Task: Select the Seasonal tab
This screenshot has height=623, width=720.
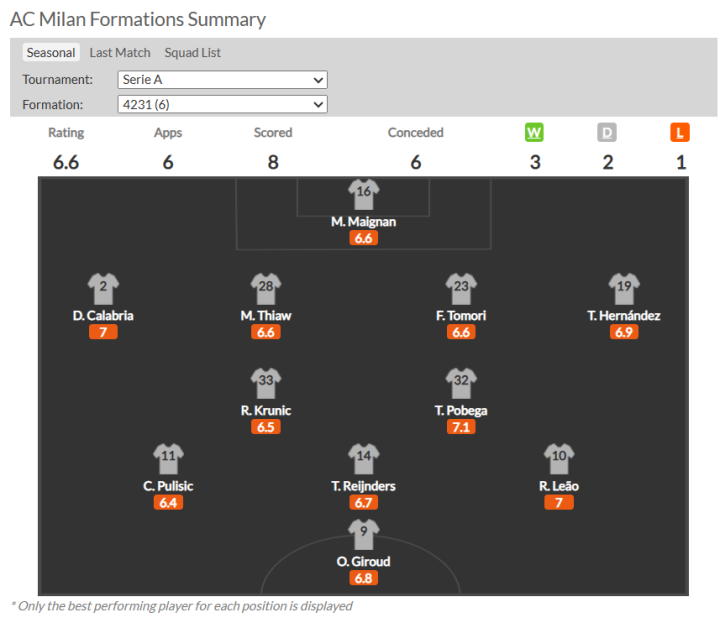Action: [x=51, y=53]
